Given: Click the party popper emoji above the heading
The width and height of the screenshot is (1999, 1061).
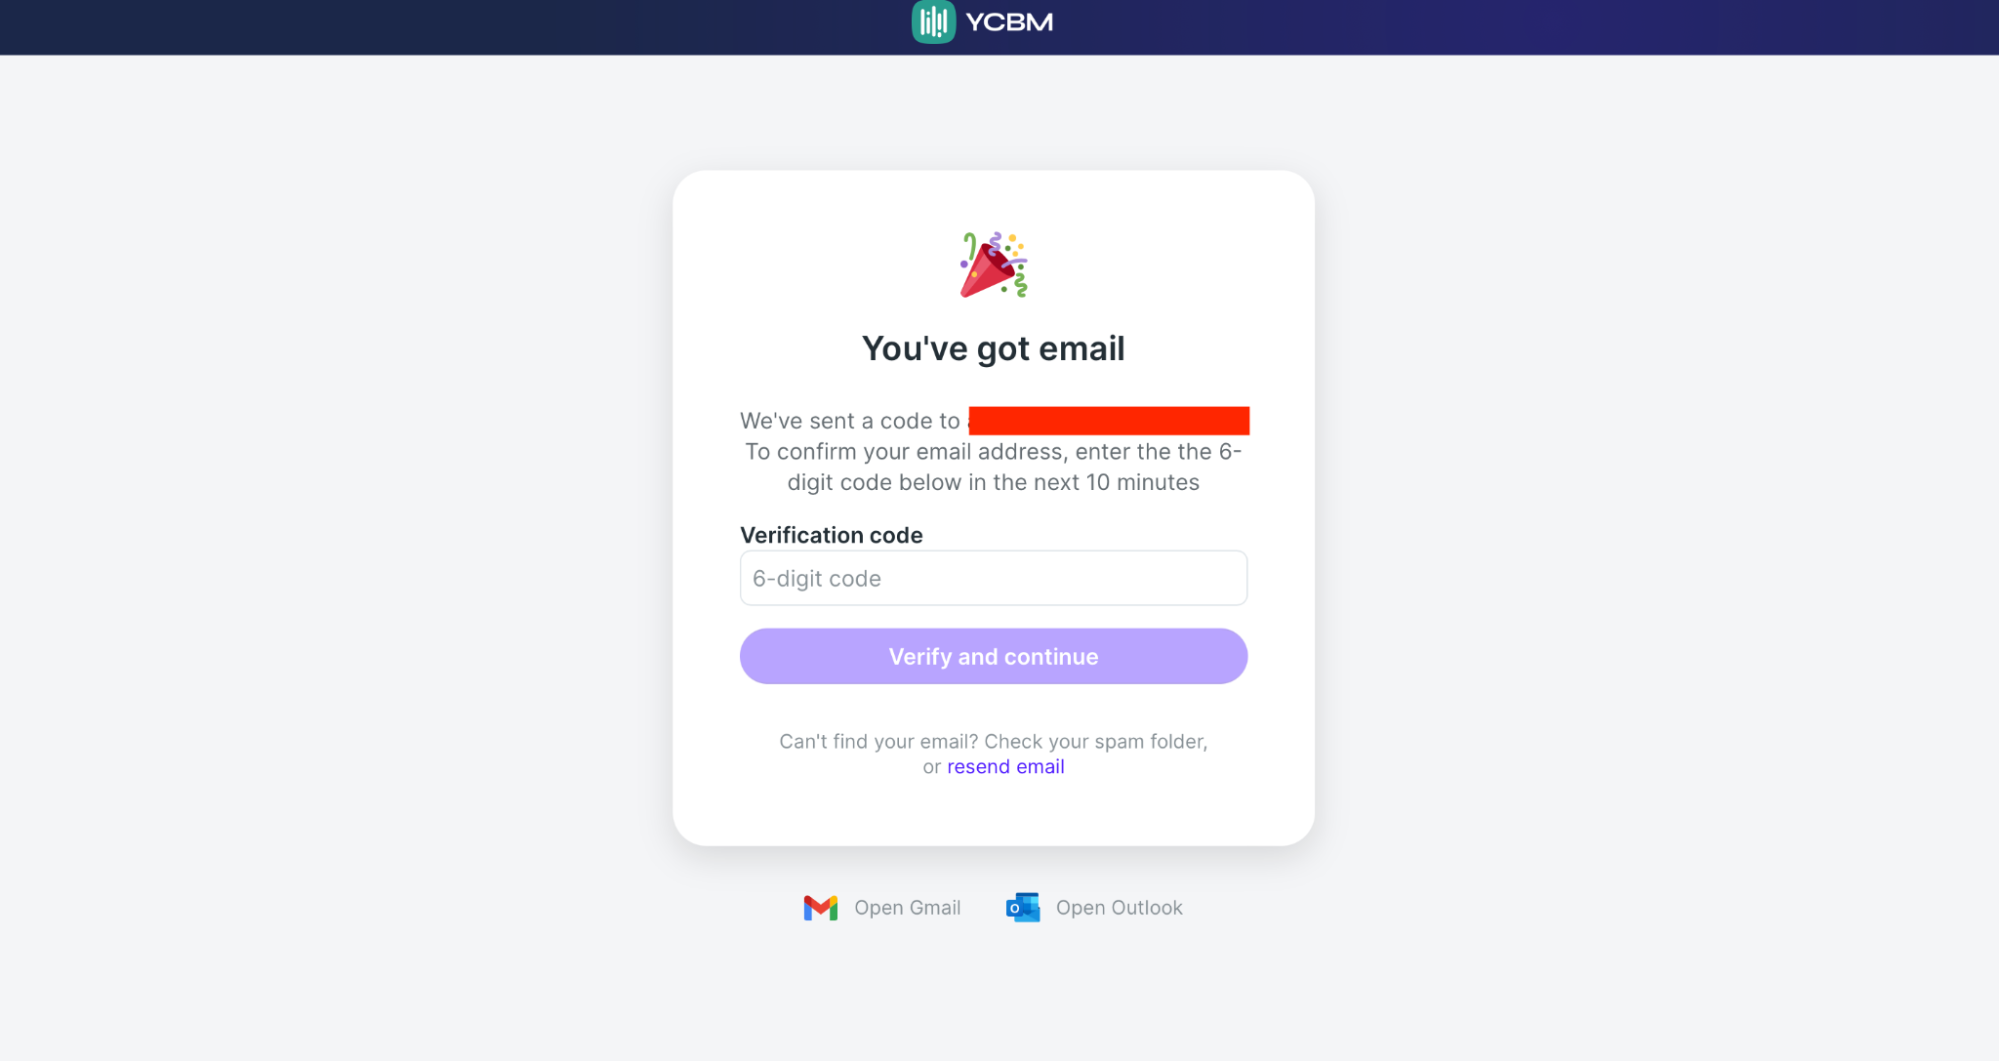Looking at the screenshot, I should point(993,262).
